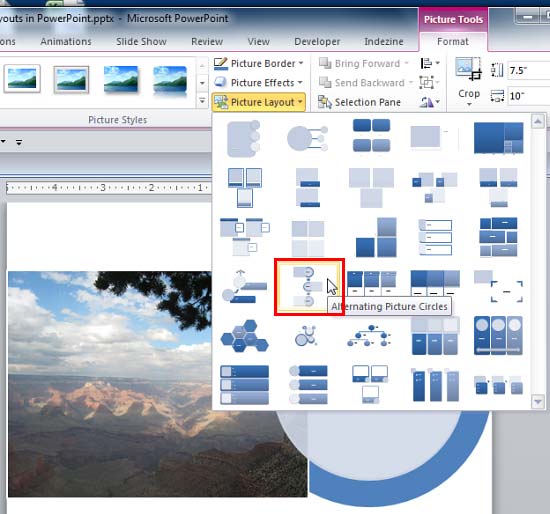Choose the ascending picture accent layout
Screen dimensions: 550x514
244,287
